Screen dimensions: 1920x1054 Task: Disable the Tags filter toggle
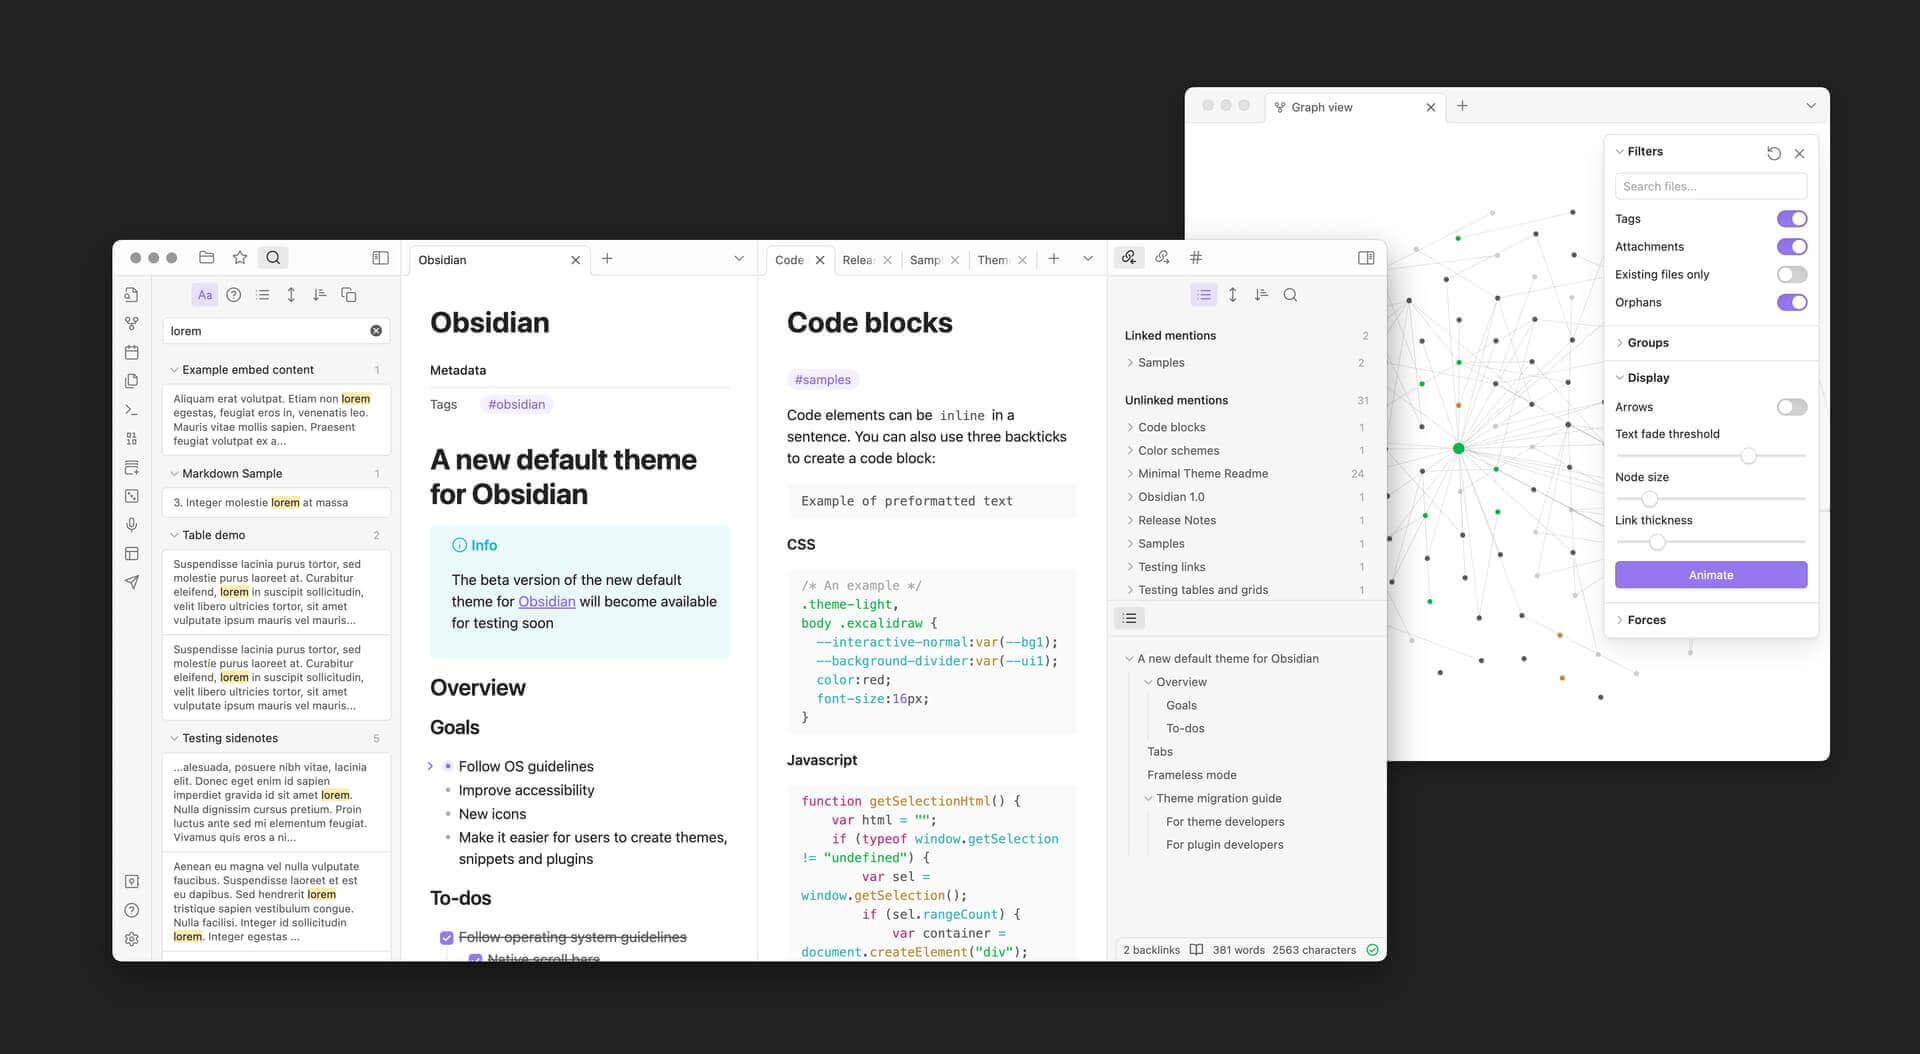click(x=1791, y=219)
